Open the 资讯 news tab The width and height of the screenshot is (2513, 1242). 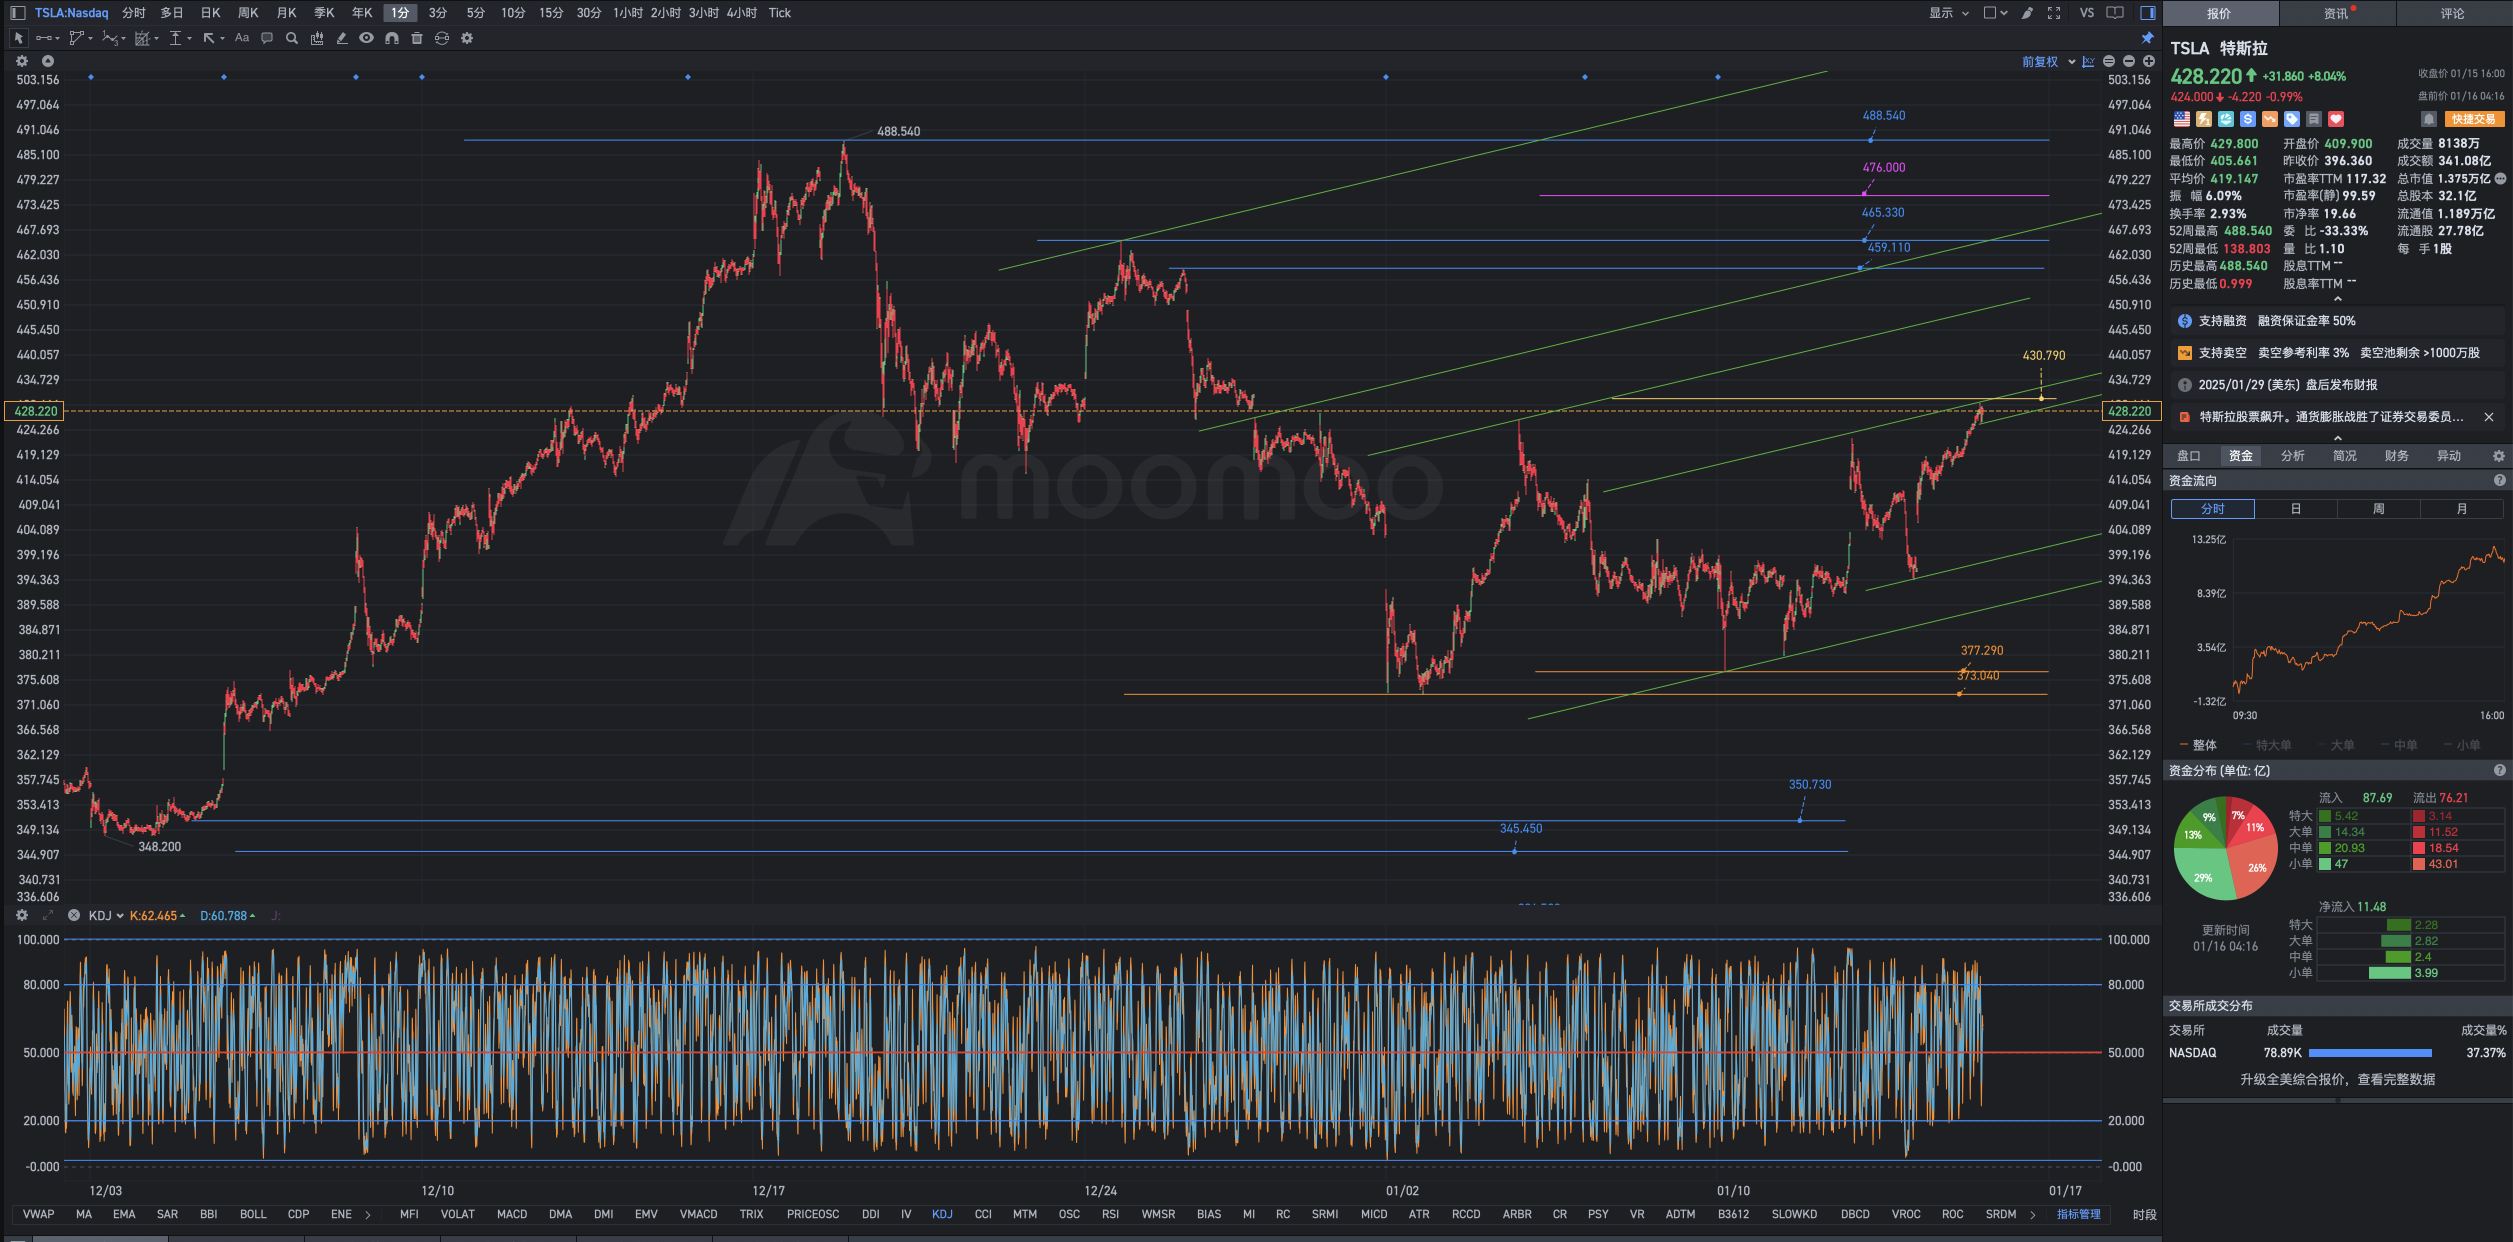(x=2336, y=13)
